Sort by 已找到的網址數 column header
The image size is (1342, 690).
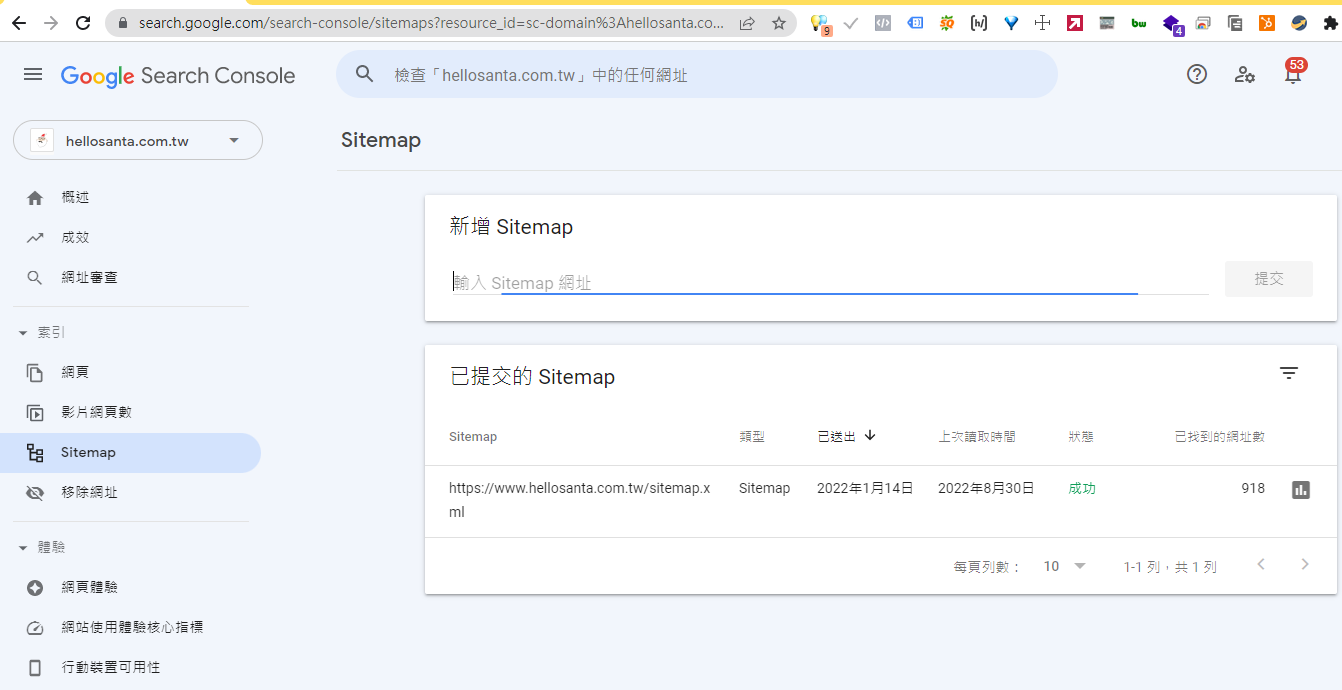pos(1220,437)
